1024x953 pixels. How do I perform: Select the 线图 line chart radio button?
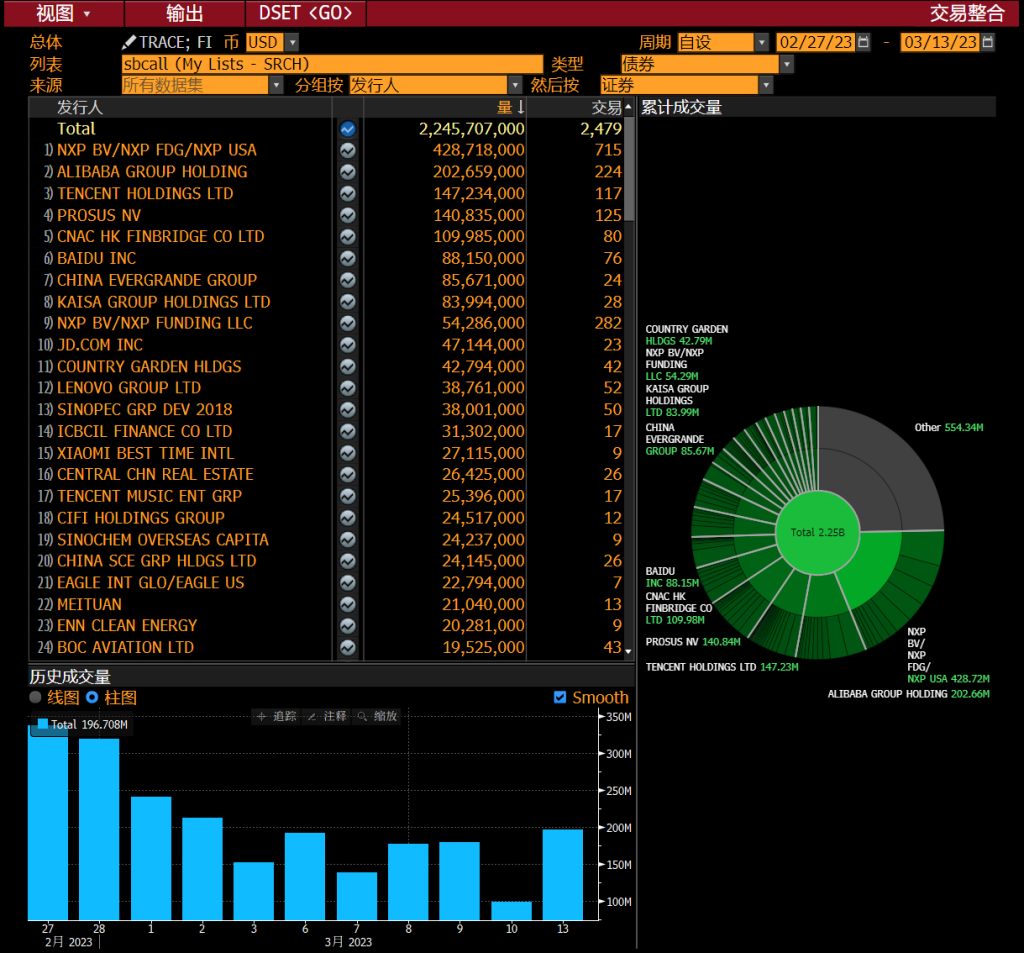coord(36,697)
